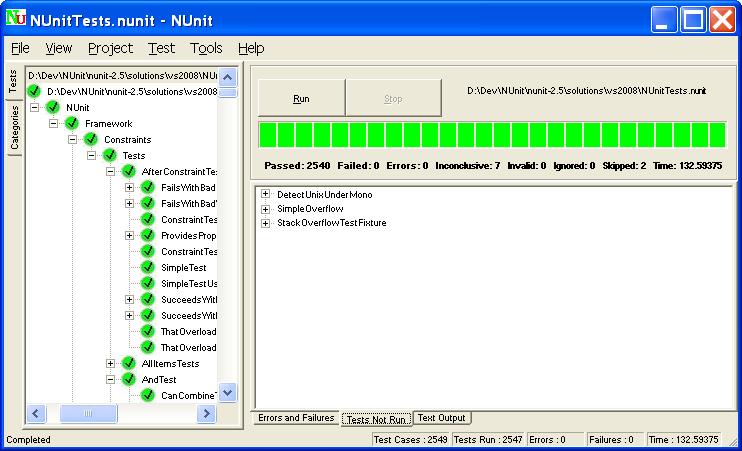The height and width of the screenshot is (451, 742).
Task: Click horizontal scrollbar left arrow
Action: (36, 413)
